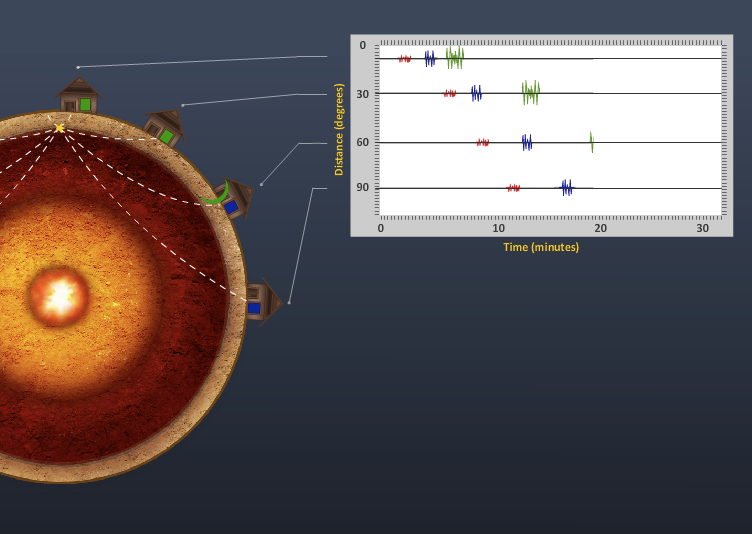Click the green surface wave arc on the crust
752x534 pixels.
pos(216,197)
